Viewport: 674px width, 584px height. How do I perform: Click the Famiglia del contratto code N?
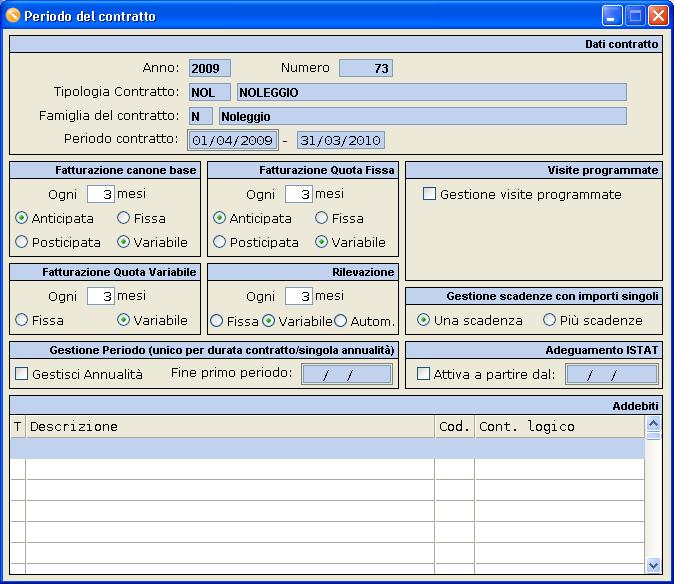click(x=201, y=116)
